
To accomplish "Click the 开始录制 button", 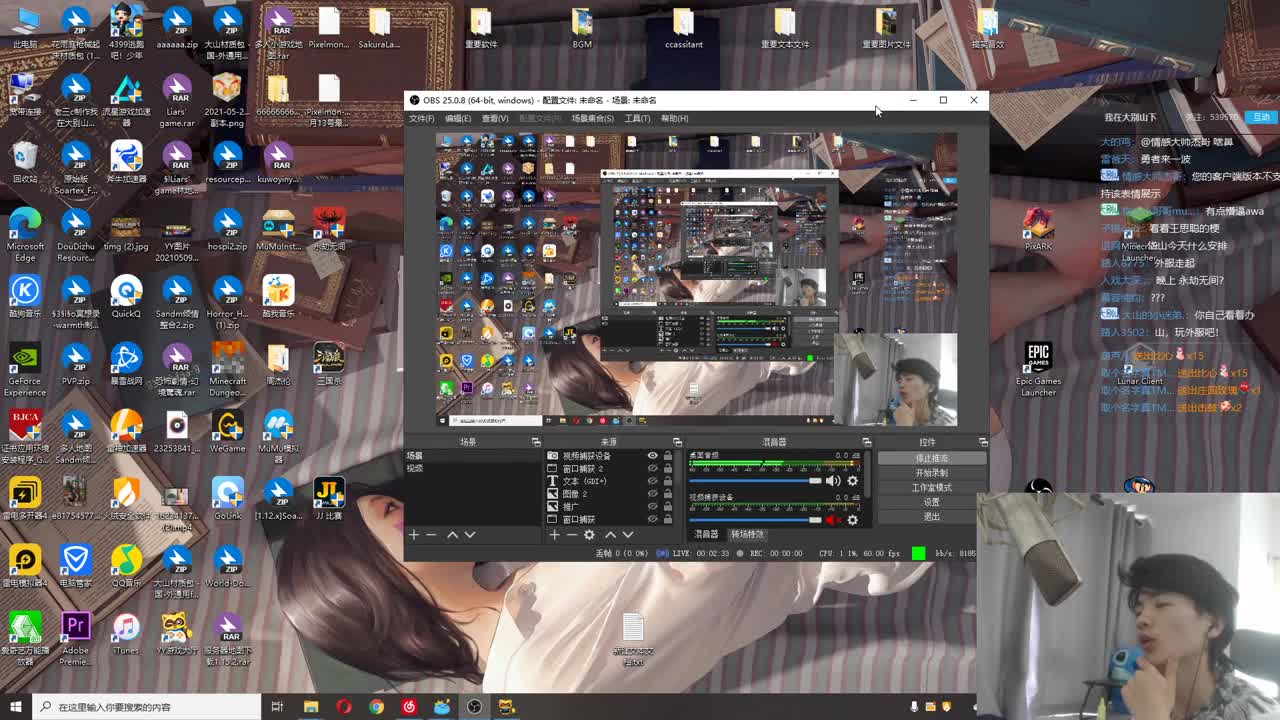I will pyautogui.click(x=932, y=473).
